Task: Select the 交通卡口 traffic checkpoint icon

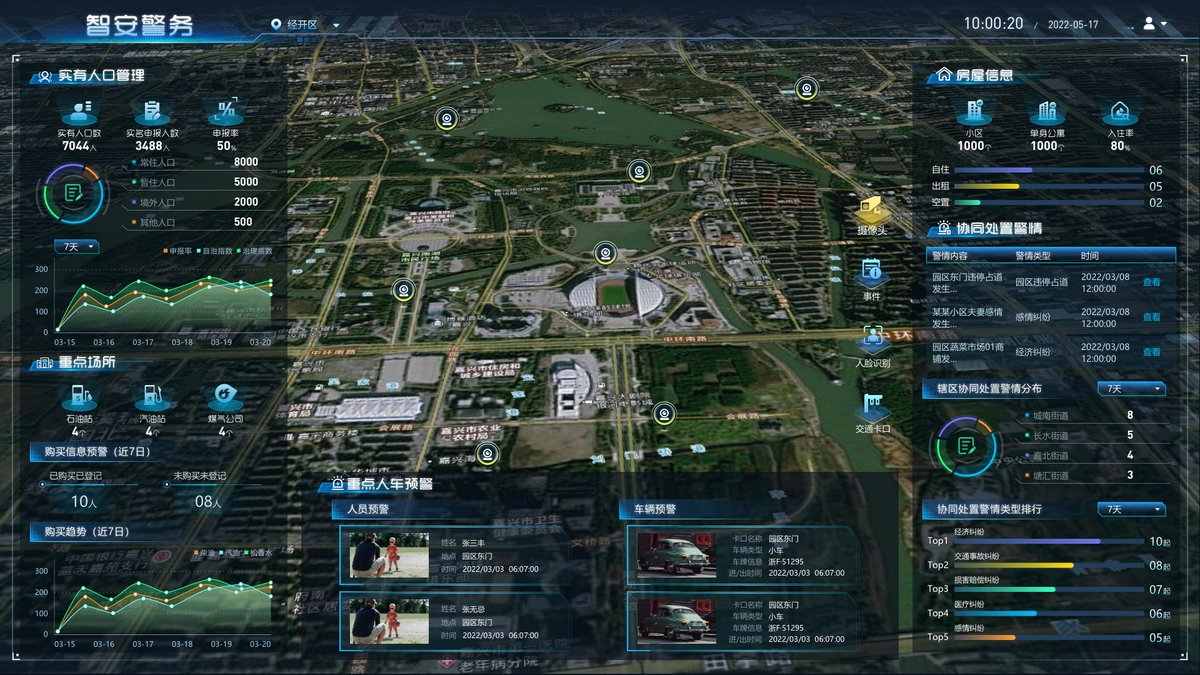Action: 872,411
